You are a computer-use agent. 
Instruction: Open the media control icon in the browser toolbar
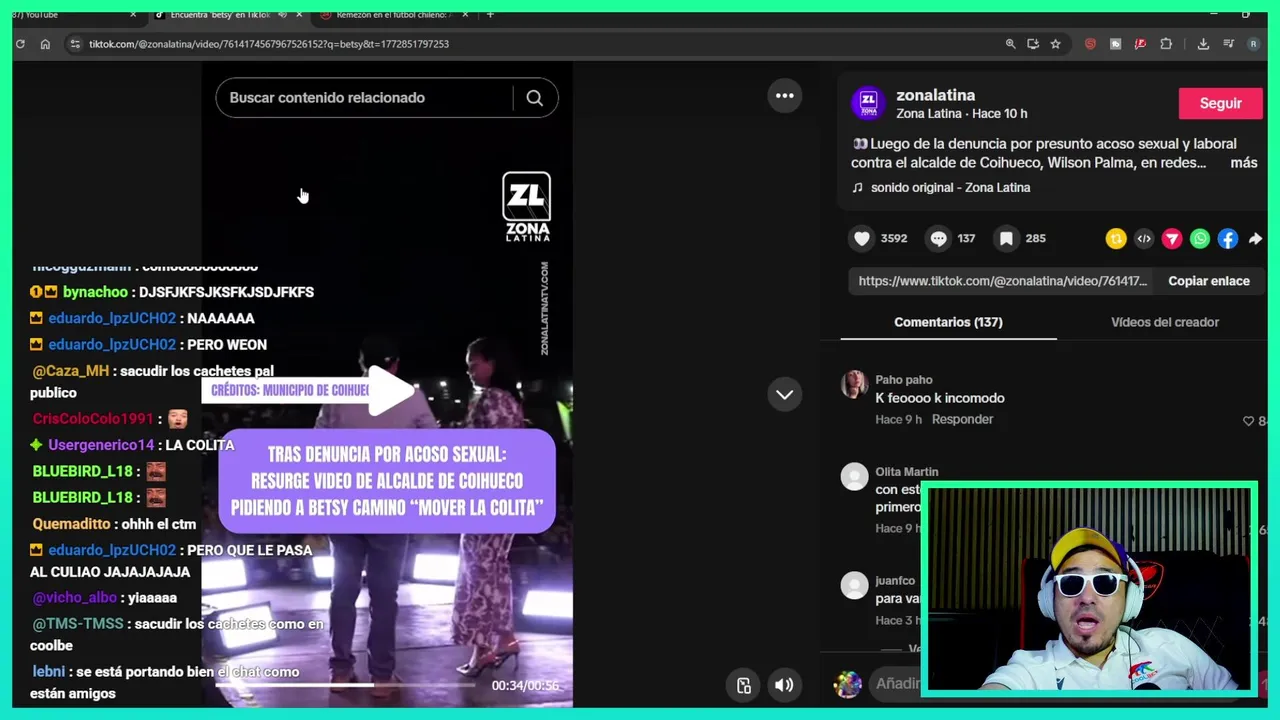coord(1228,44)
